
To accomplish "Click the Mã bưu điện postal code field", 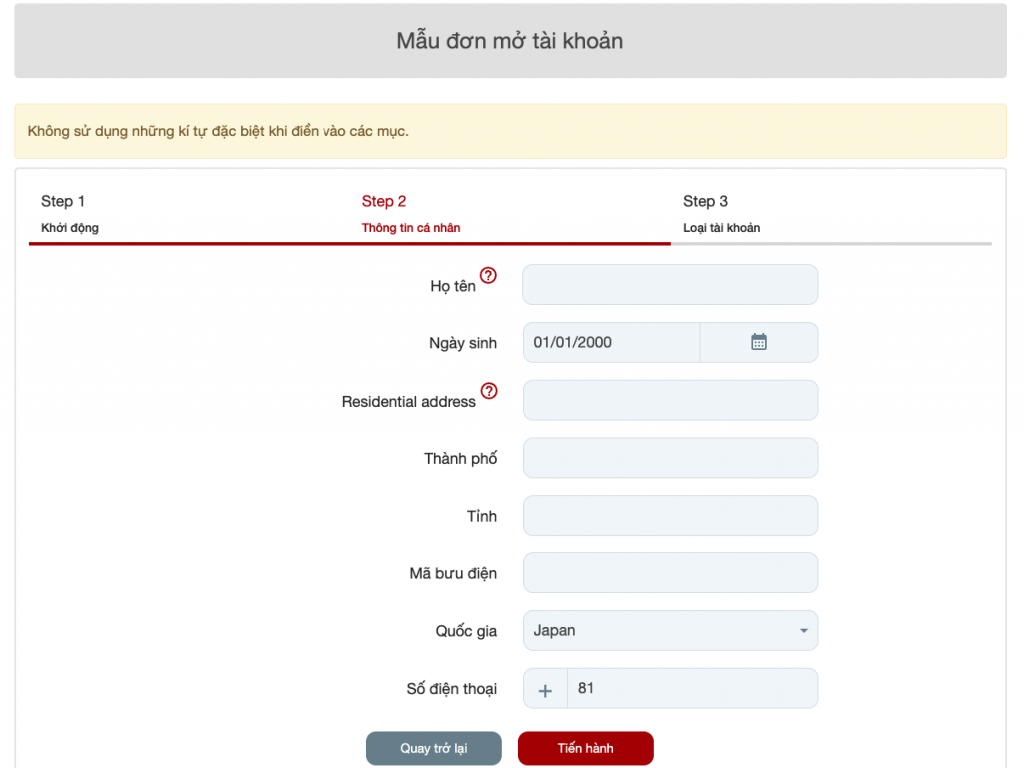I will [x=670, y=572].
